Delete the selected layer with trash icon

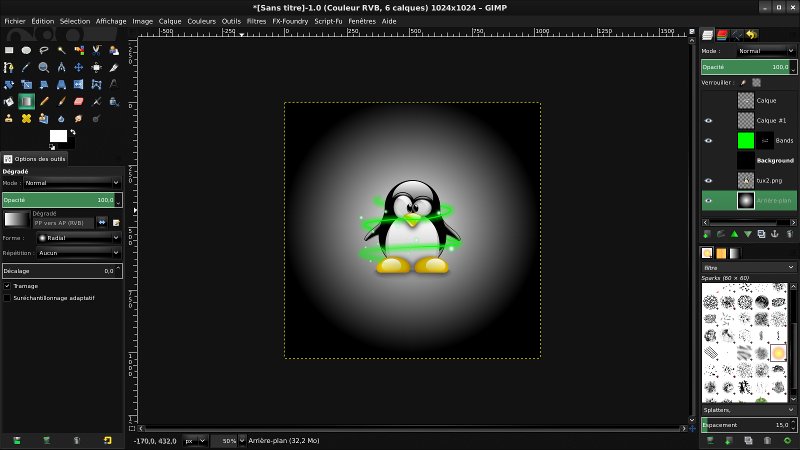tap(789, 234)
